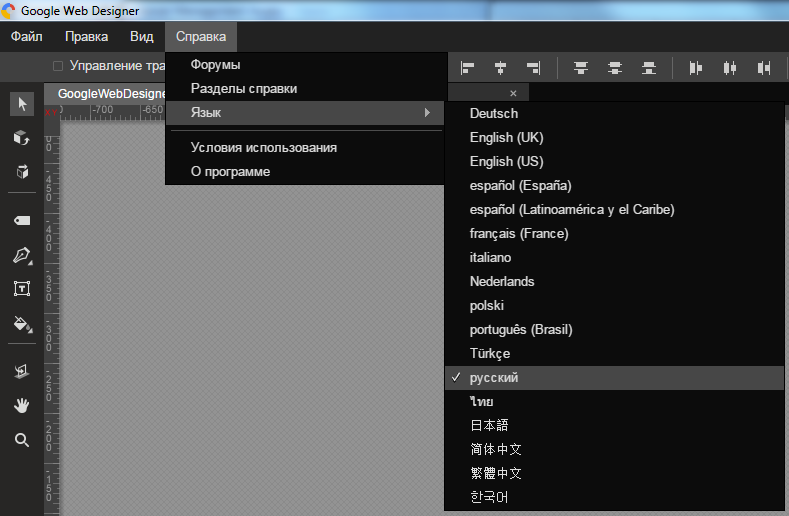Open the О программе dialog

pyautogui.click(x=230, y=171)
